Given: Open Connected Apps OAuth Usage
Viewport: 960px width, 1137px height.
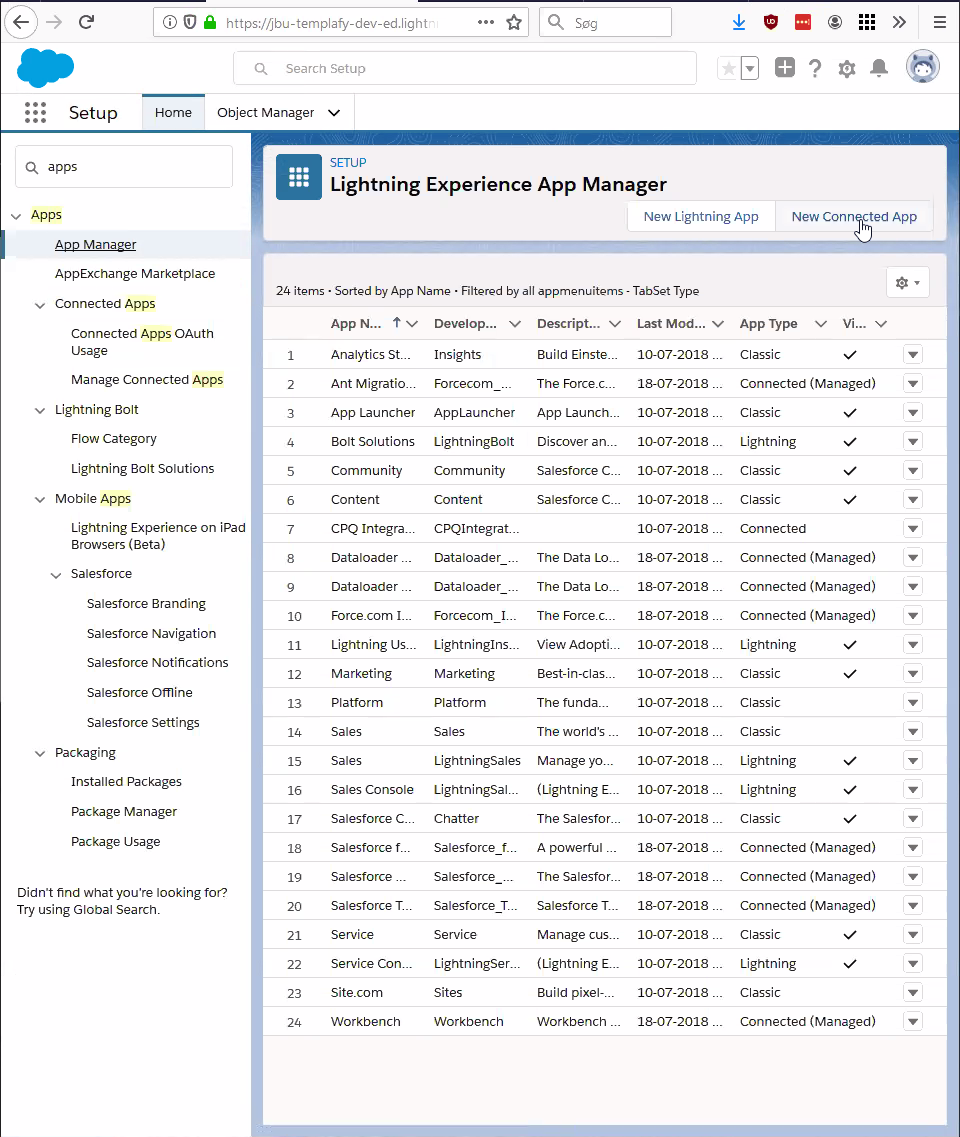Looking at the screenshot, I should click(x=142, y=342).
